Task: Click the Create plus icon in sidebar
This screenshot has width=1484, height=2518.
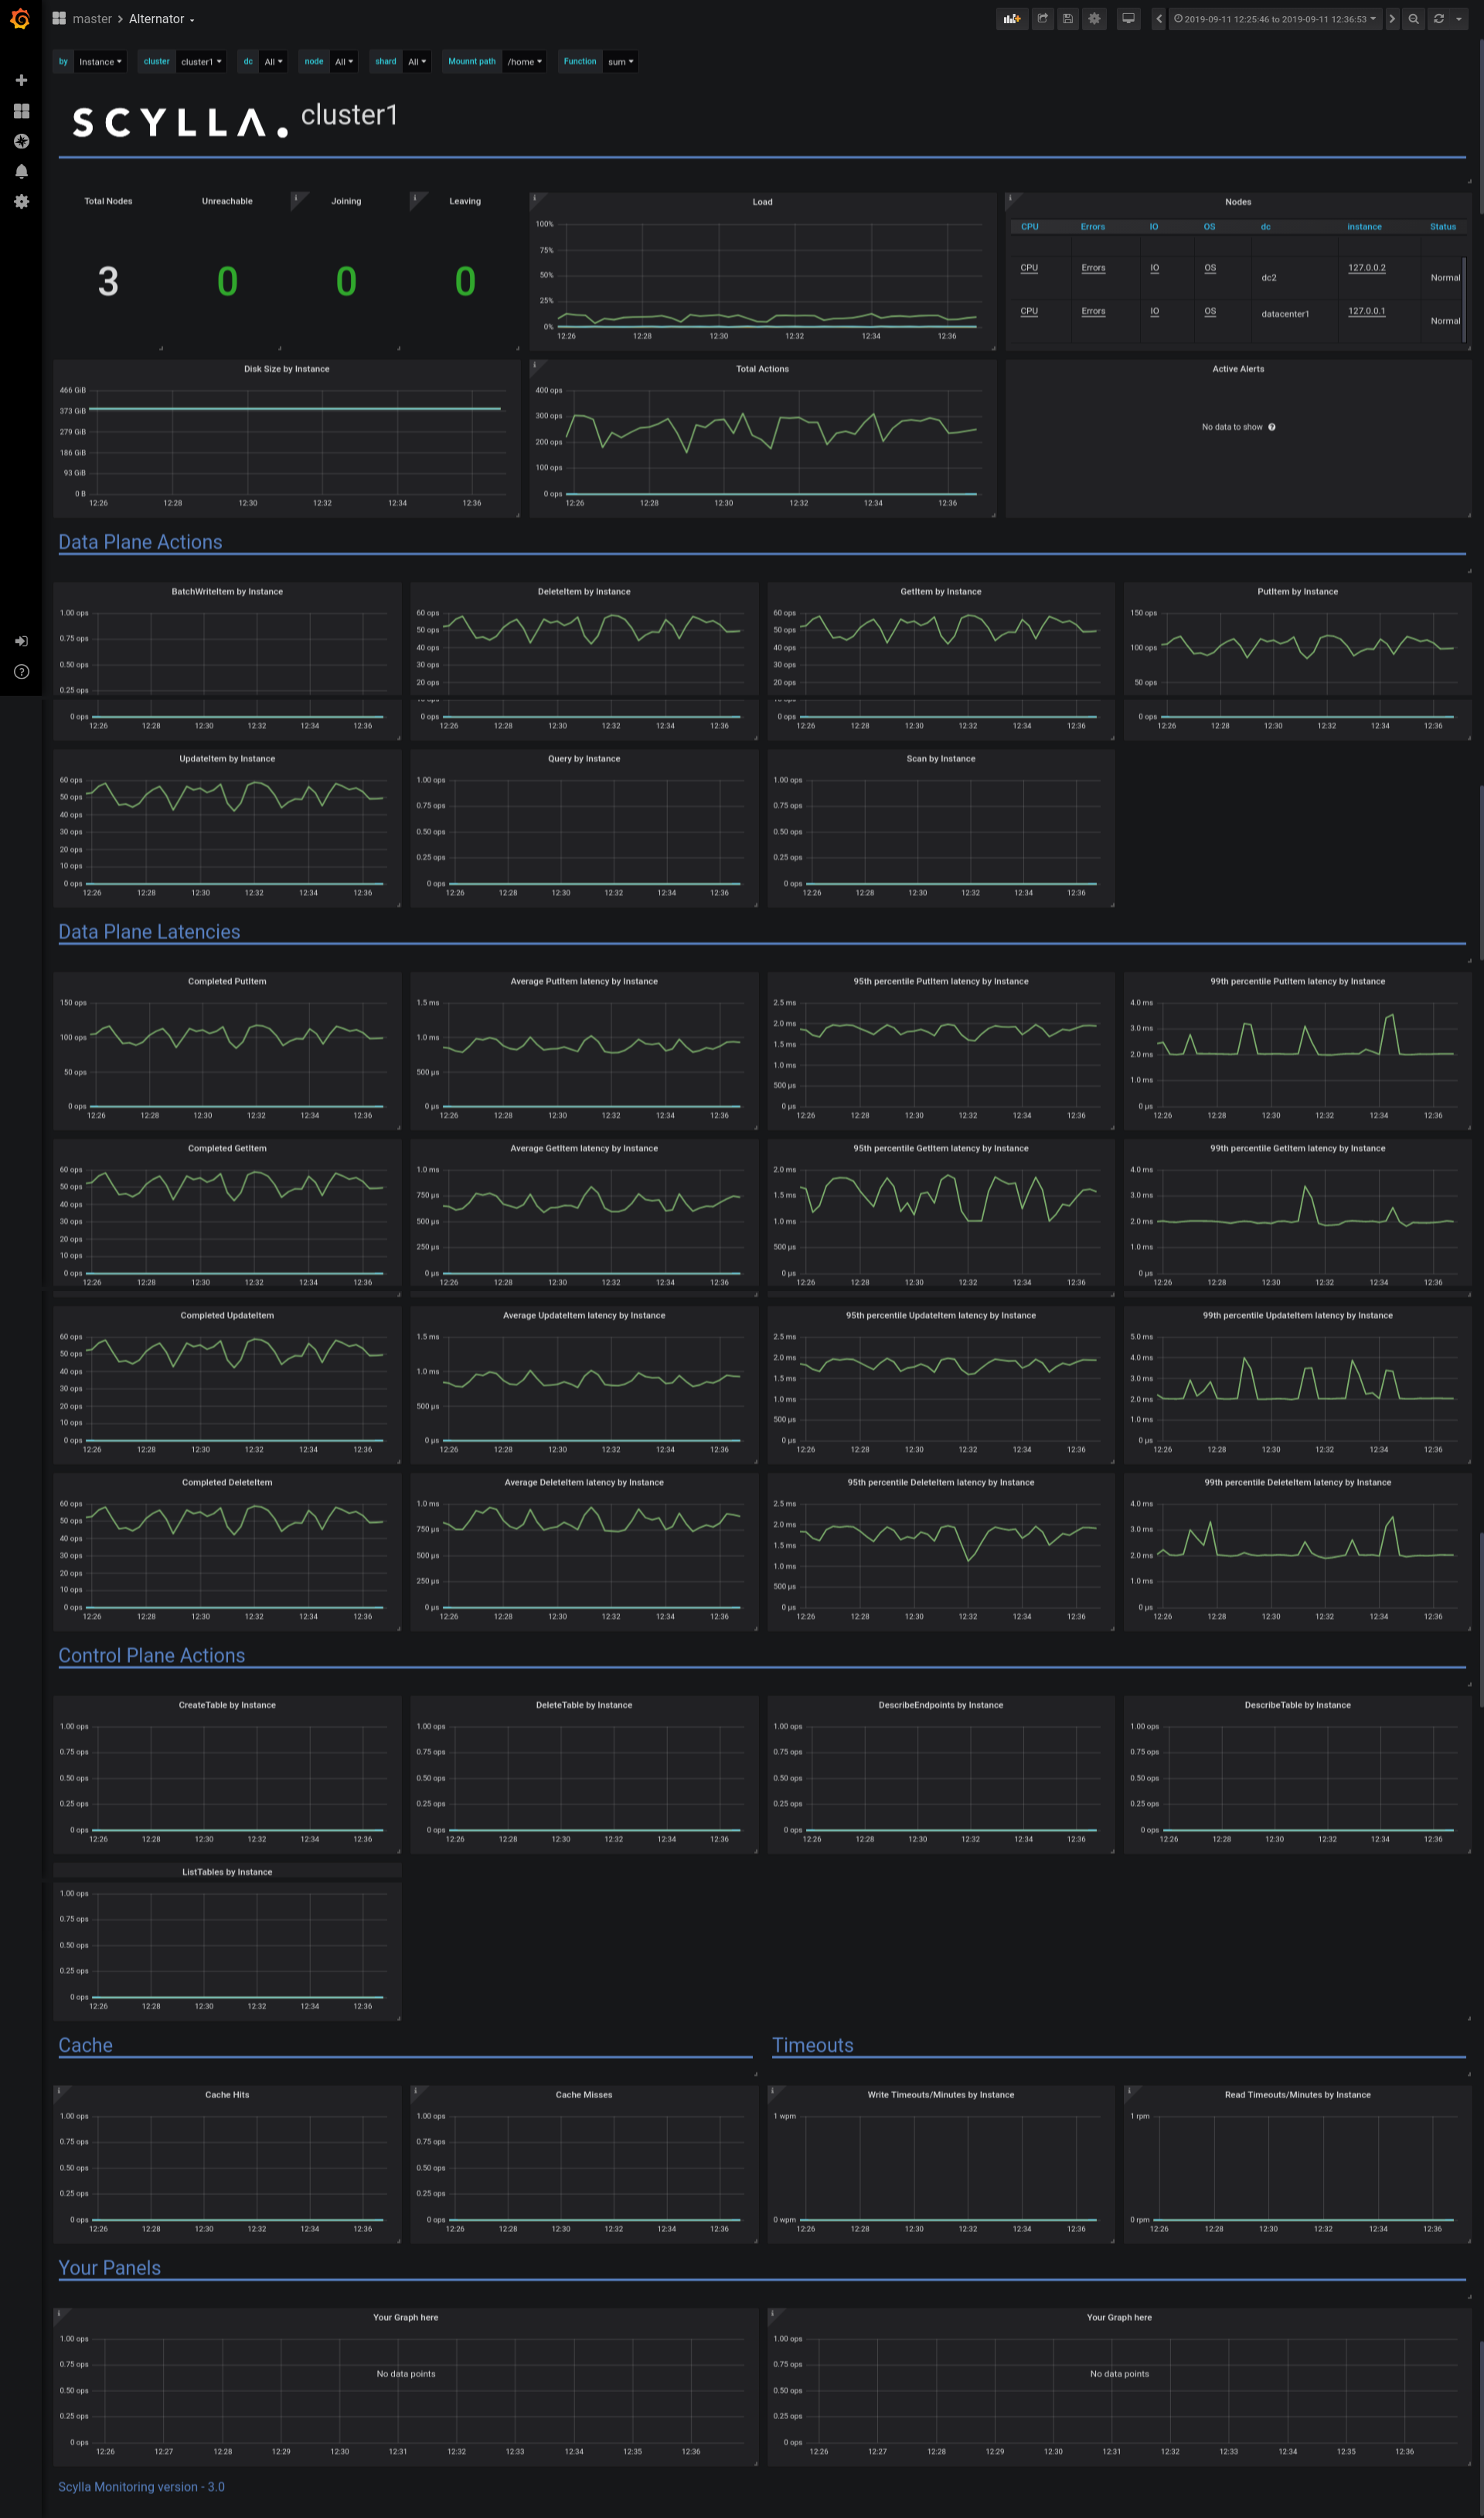Action: tap(21, 80)
